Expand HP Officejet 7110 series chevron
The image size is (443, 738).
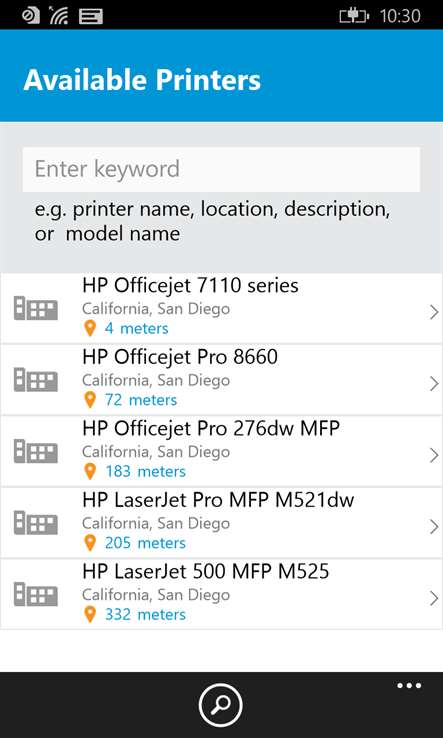point(434,312)
